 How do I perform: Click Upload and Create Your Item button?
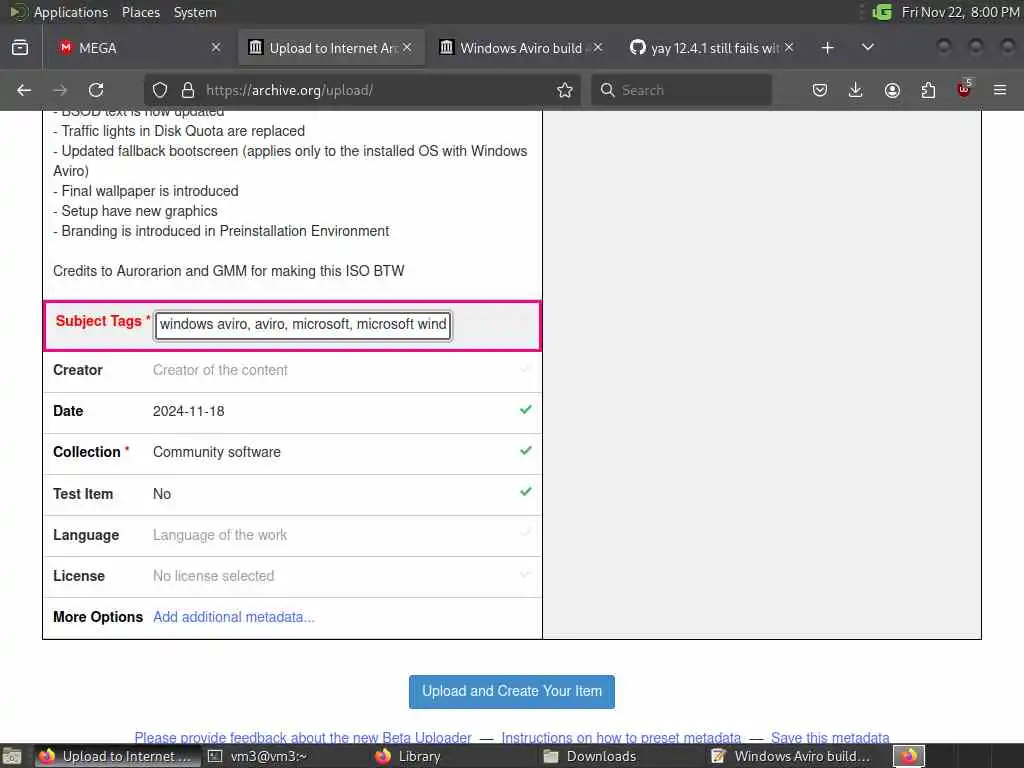coord(512,692)
